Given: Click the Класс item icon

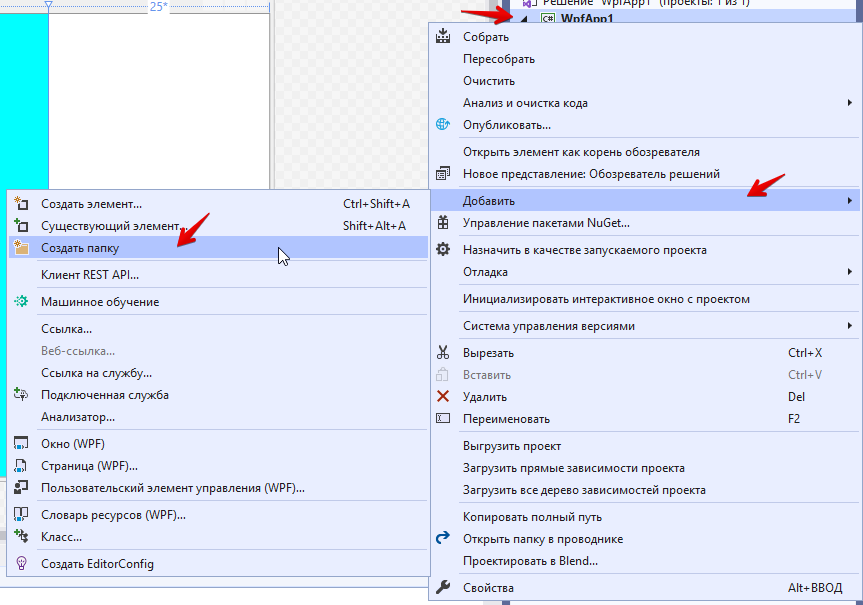Looking at the screenshot, I should click(x=21, y=537).
